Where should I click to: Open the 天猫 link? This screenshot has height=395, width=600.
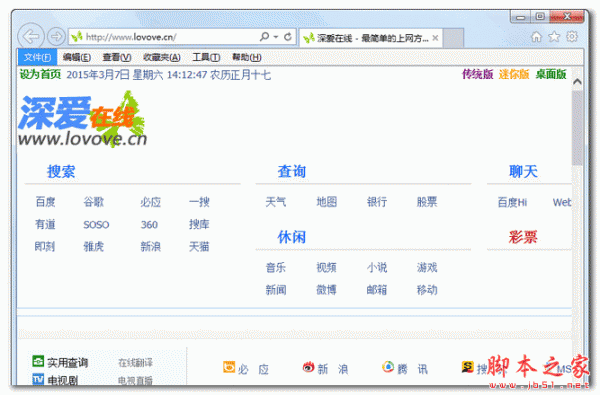(199, 246)
